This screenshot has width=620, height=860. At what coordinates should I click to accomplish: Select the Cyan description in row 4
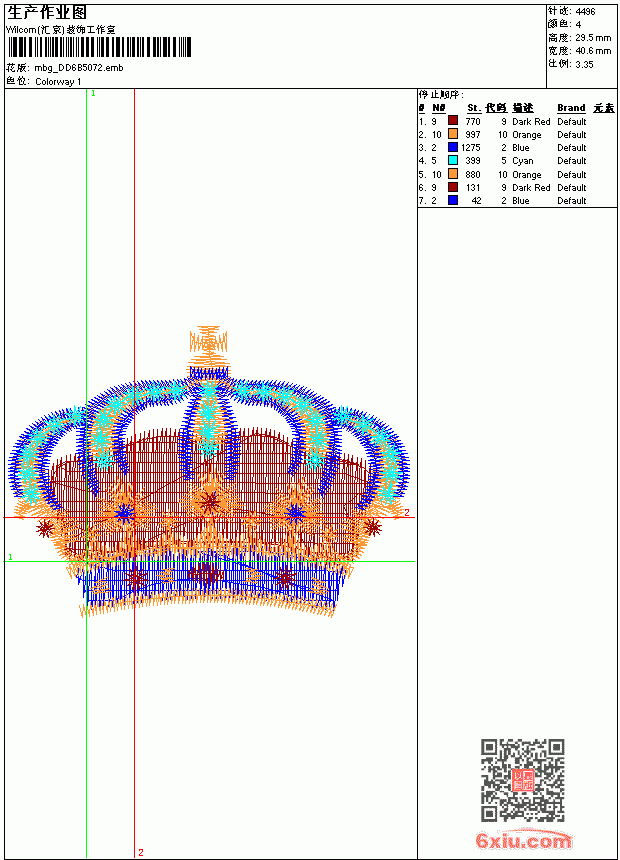tap(522, 161)
